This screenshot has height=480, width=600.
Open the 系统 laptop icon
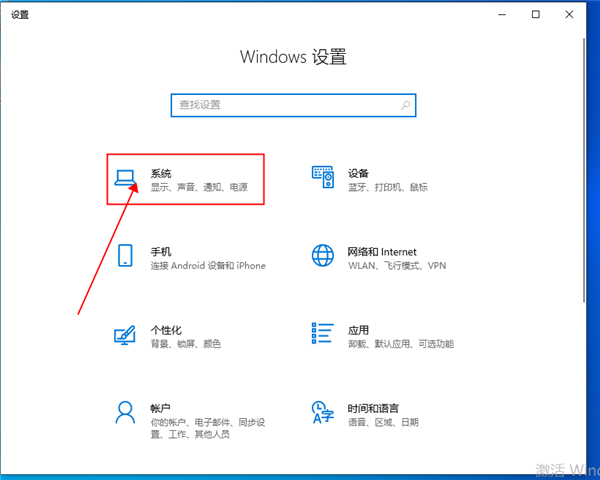pyautogui.click(x=125, y=178)
